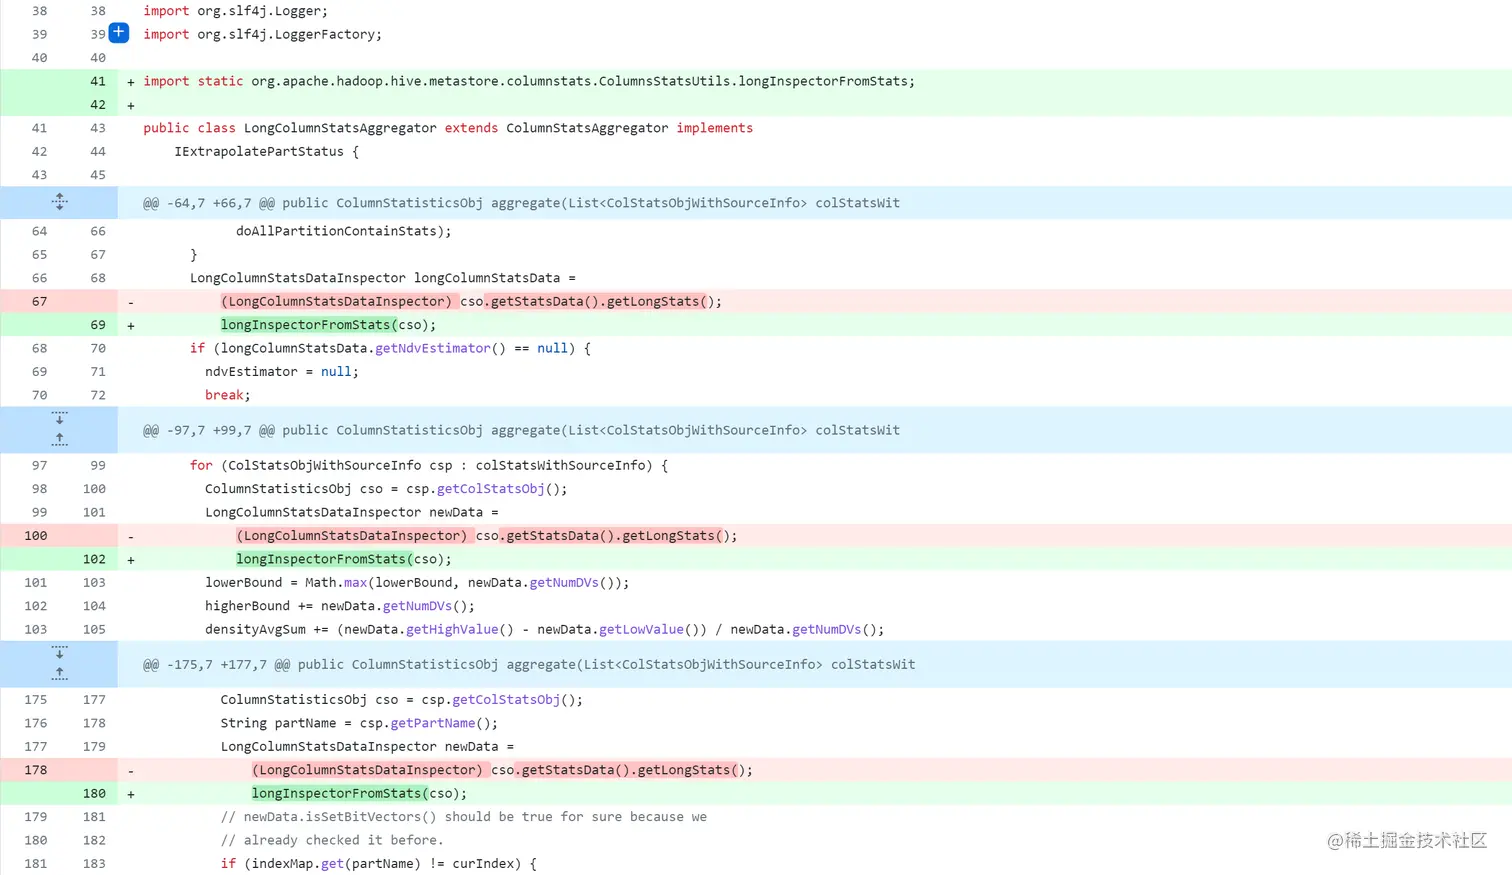Click the 'ndvEstimator = null;' line
Screen dimensions: 1512x875
(282, 371)
